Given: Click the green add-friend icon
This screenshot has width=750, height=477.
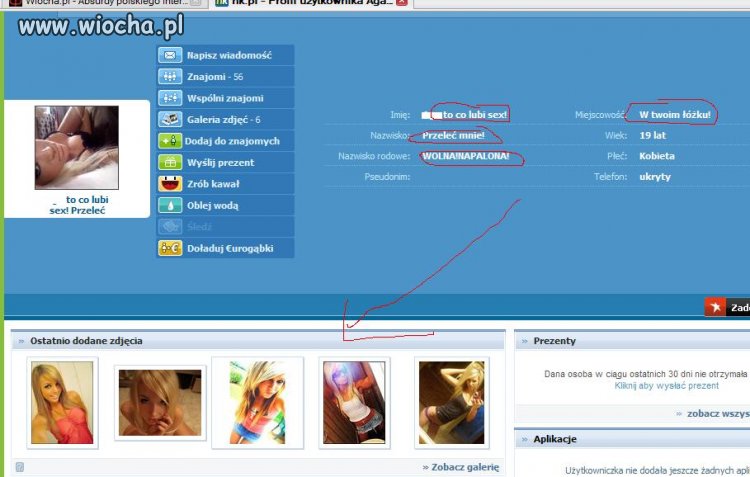Looking at the screenshot, I should pyautogui.click(x=170, y=141).
